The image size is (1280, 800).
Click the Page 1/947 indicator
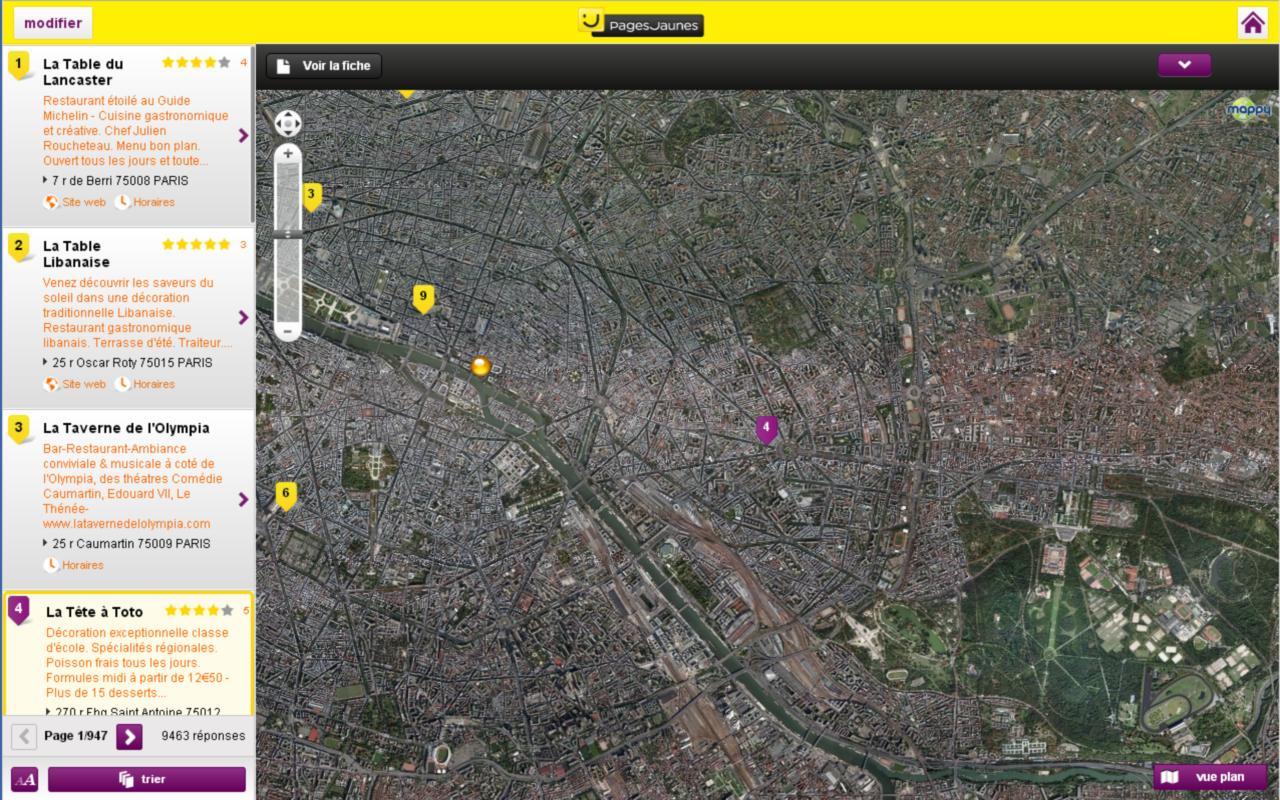[76, 736]
